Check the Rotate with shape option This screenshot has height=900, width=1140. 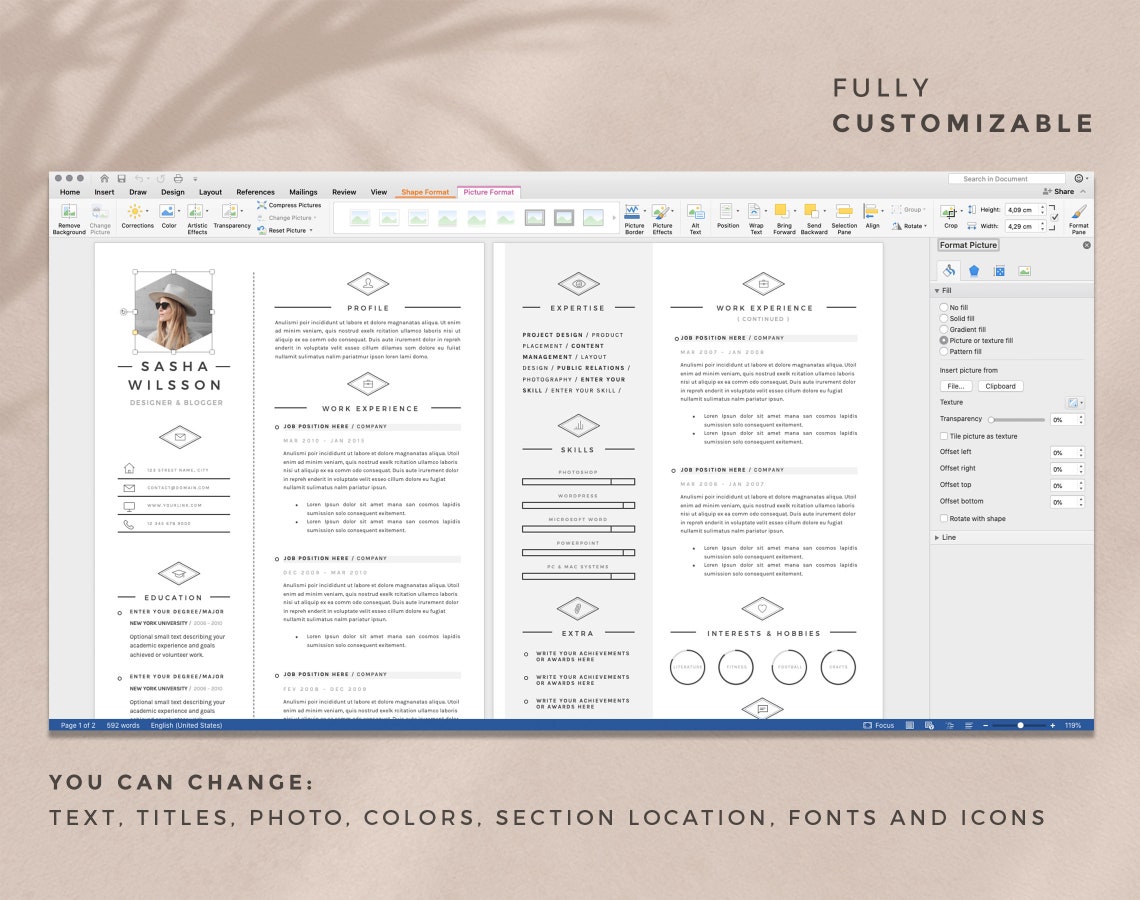click(x=942, y=518)
